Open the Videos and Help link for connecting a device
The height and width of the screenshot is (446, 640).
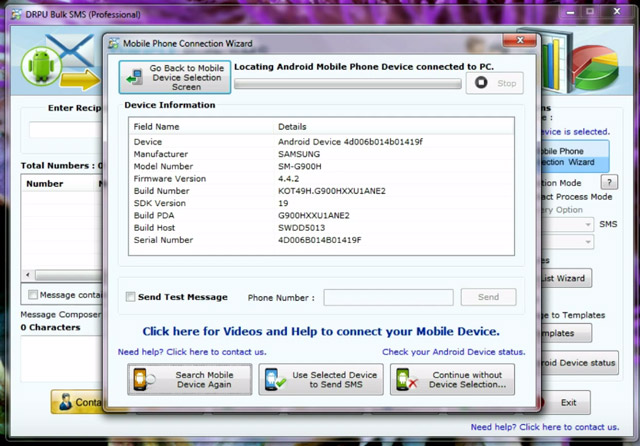pos(321,331)
